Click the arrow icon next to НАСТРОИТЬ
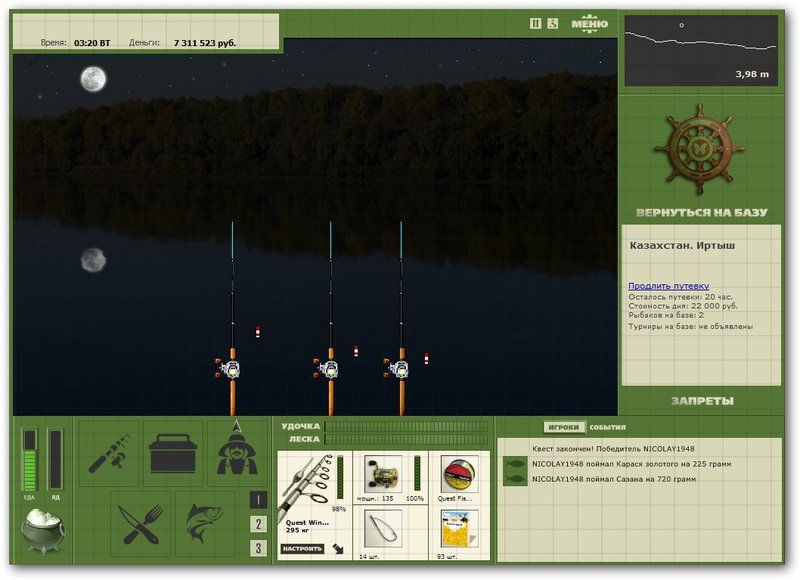This screenshot has height=580, width=800. pyautogui.click(x=338, y=549)
